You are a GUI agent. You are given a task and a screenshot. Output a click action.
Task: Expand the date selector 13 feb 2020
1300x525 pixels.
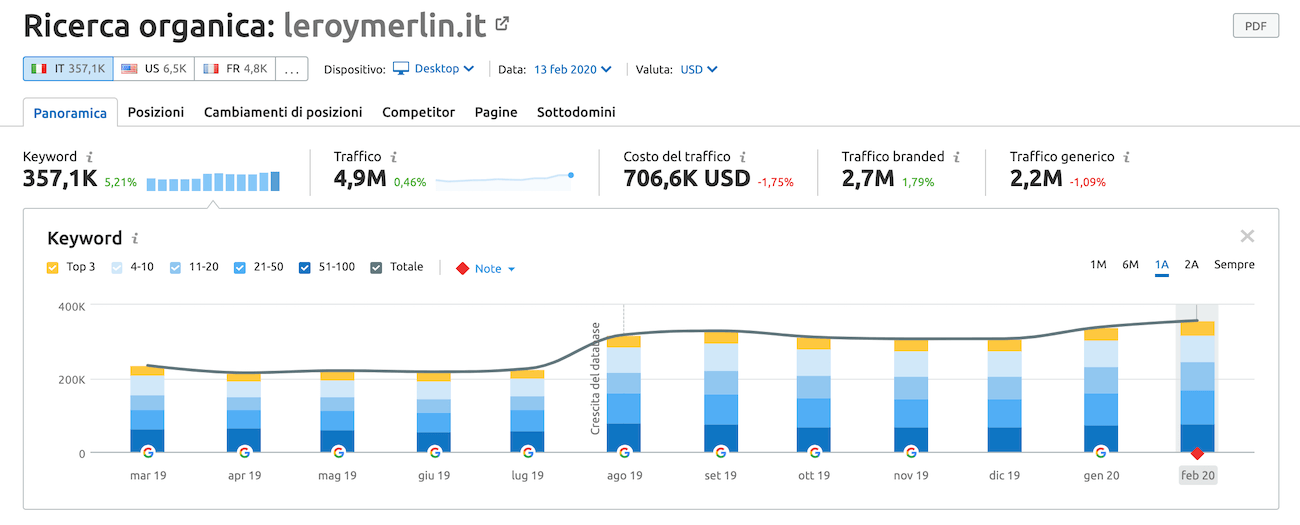573,69
